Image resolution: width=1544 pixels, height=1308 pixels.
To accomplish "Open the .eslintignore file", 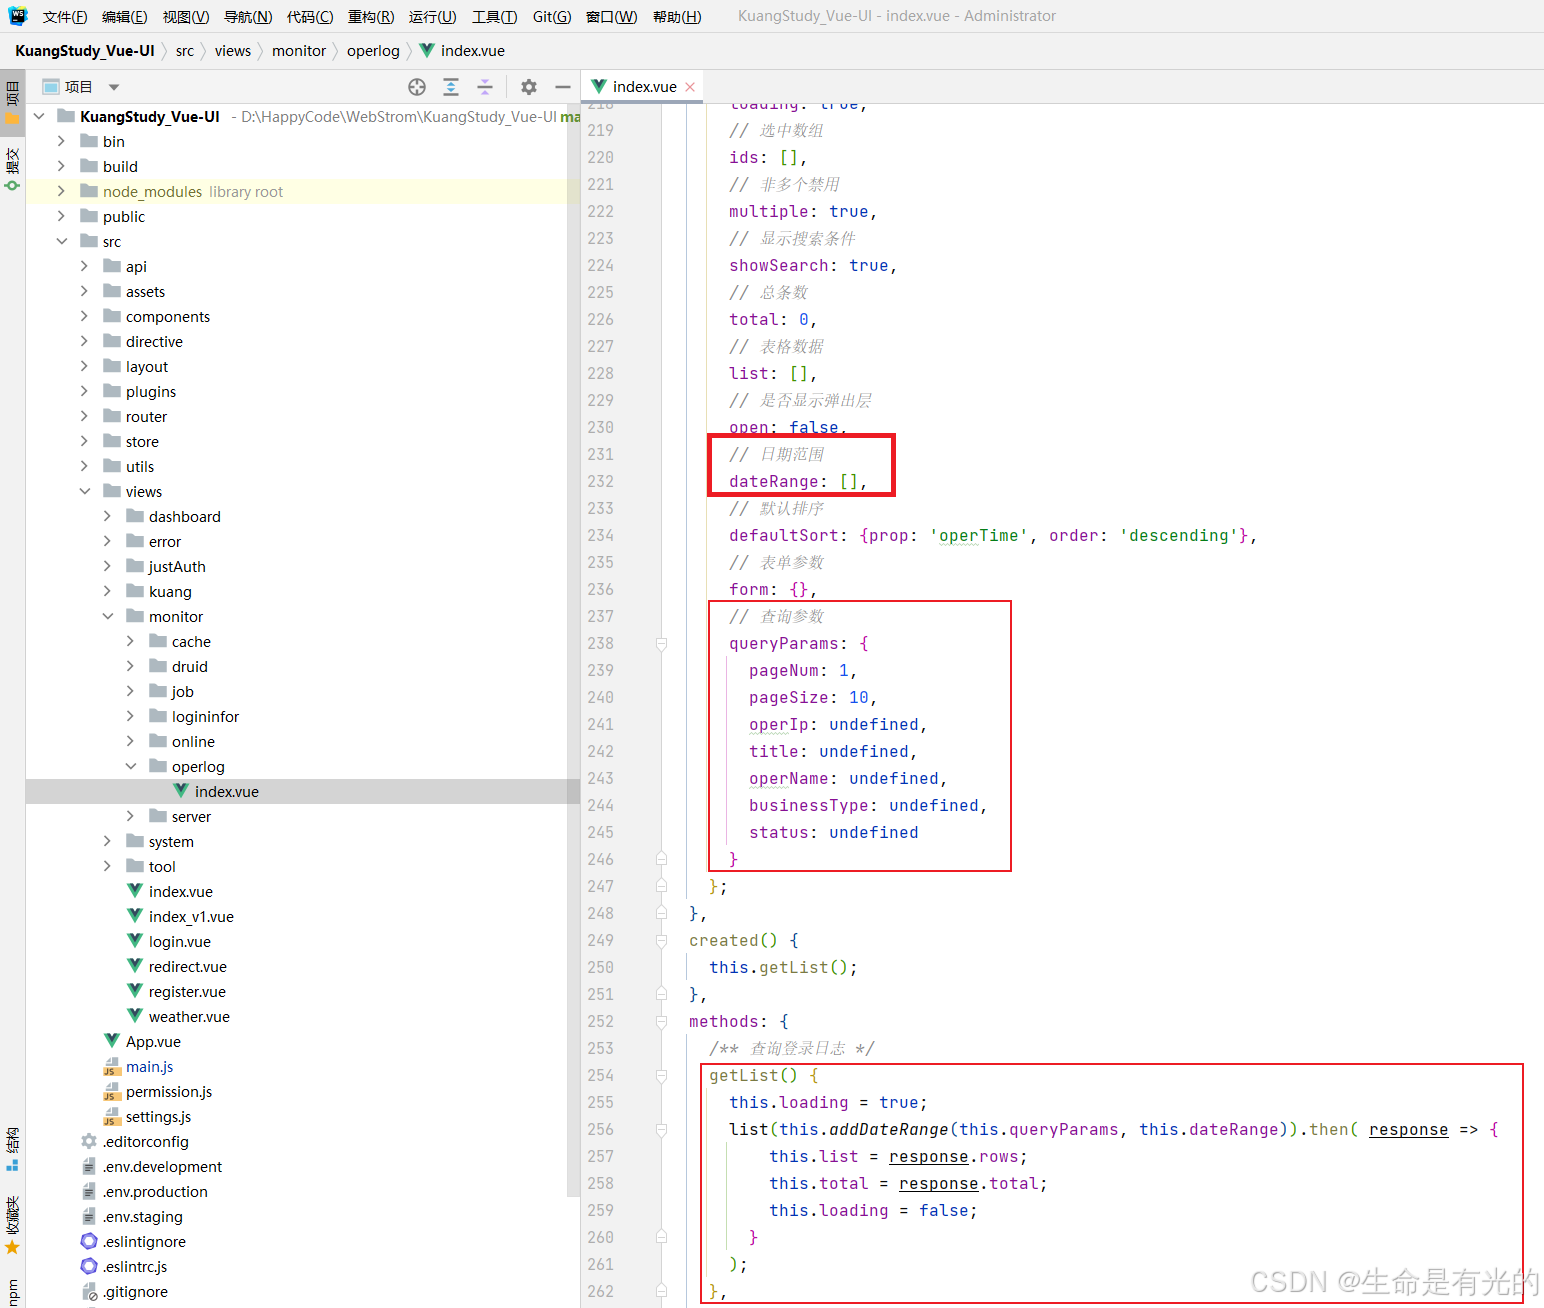I will tap(133, 1242).
